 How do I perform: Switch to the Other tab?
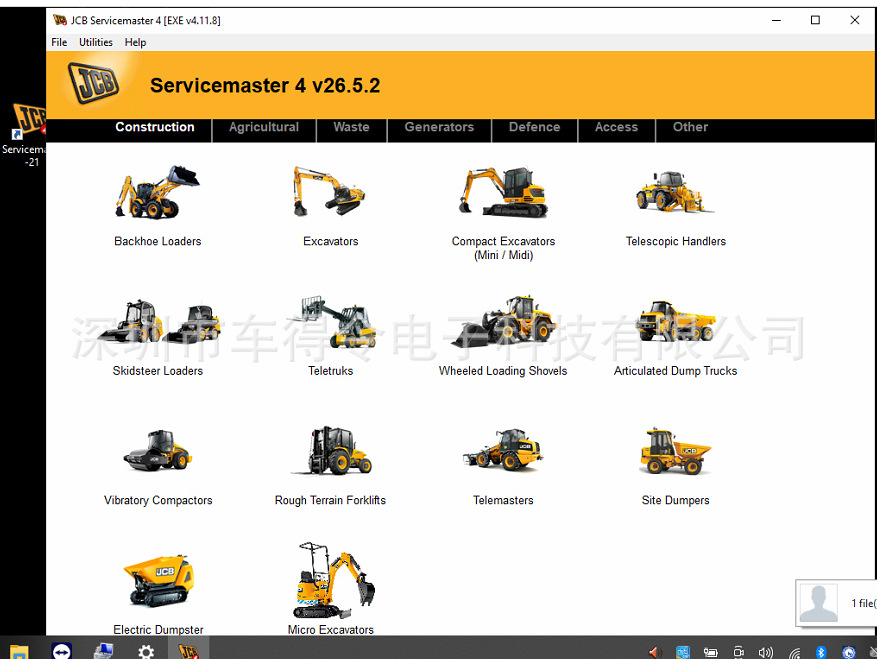(x=690, y=127)
